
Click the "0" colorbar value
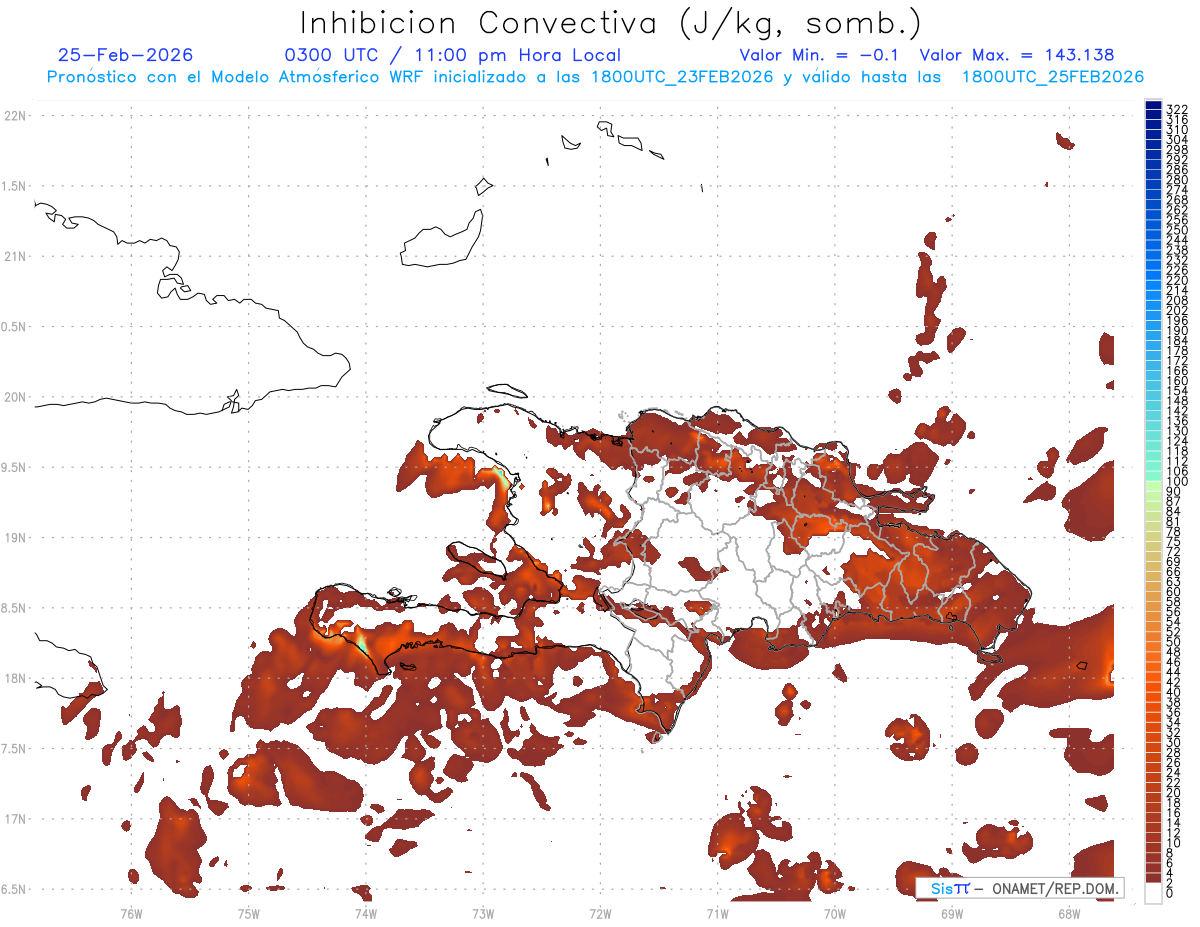click(1170, 893)
